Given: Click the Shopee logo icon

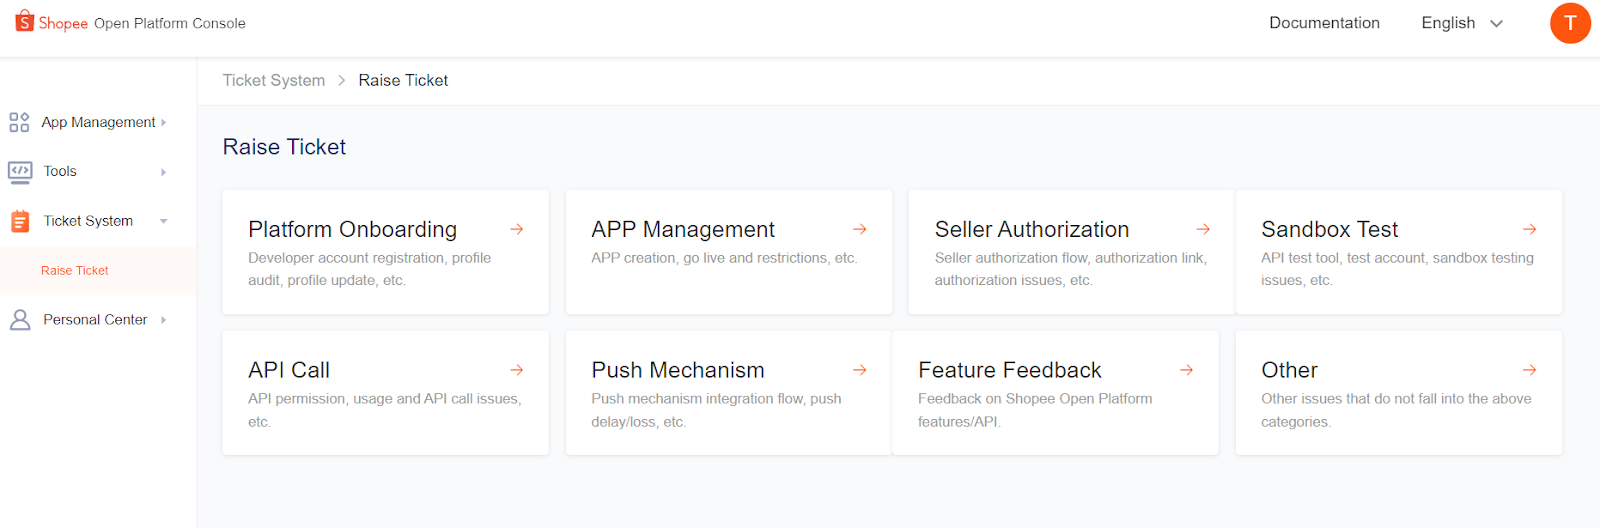Looking at the screenshot, I should (x=24, y=22).
